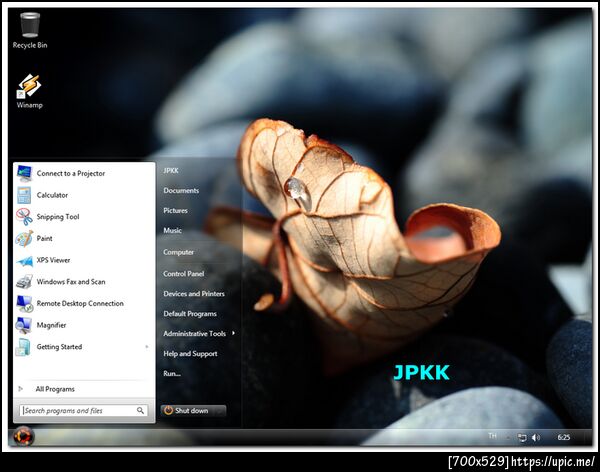Image resolution: width=600 pixels, height=472 pixels.
Task: Expand the Administrative Tools submenu arrow
Action: tap(233, 333)
